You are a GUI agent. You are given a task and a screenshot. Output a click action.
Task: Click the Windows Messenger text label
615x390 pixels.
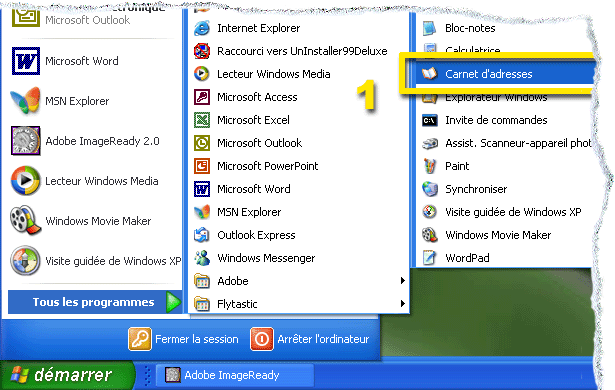point(266,258)
